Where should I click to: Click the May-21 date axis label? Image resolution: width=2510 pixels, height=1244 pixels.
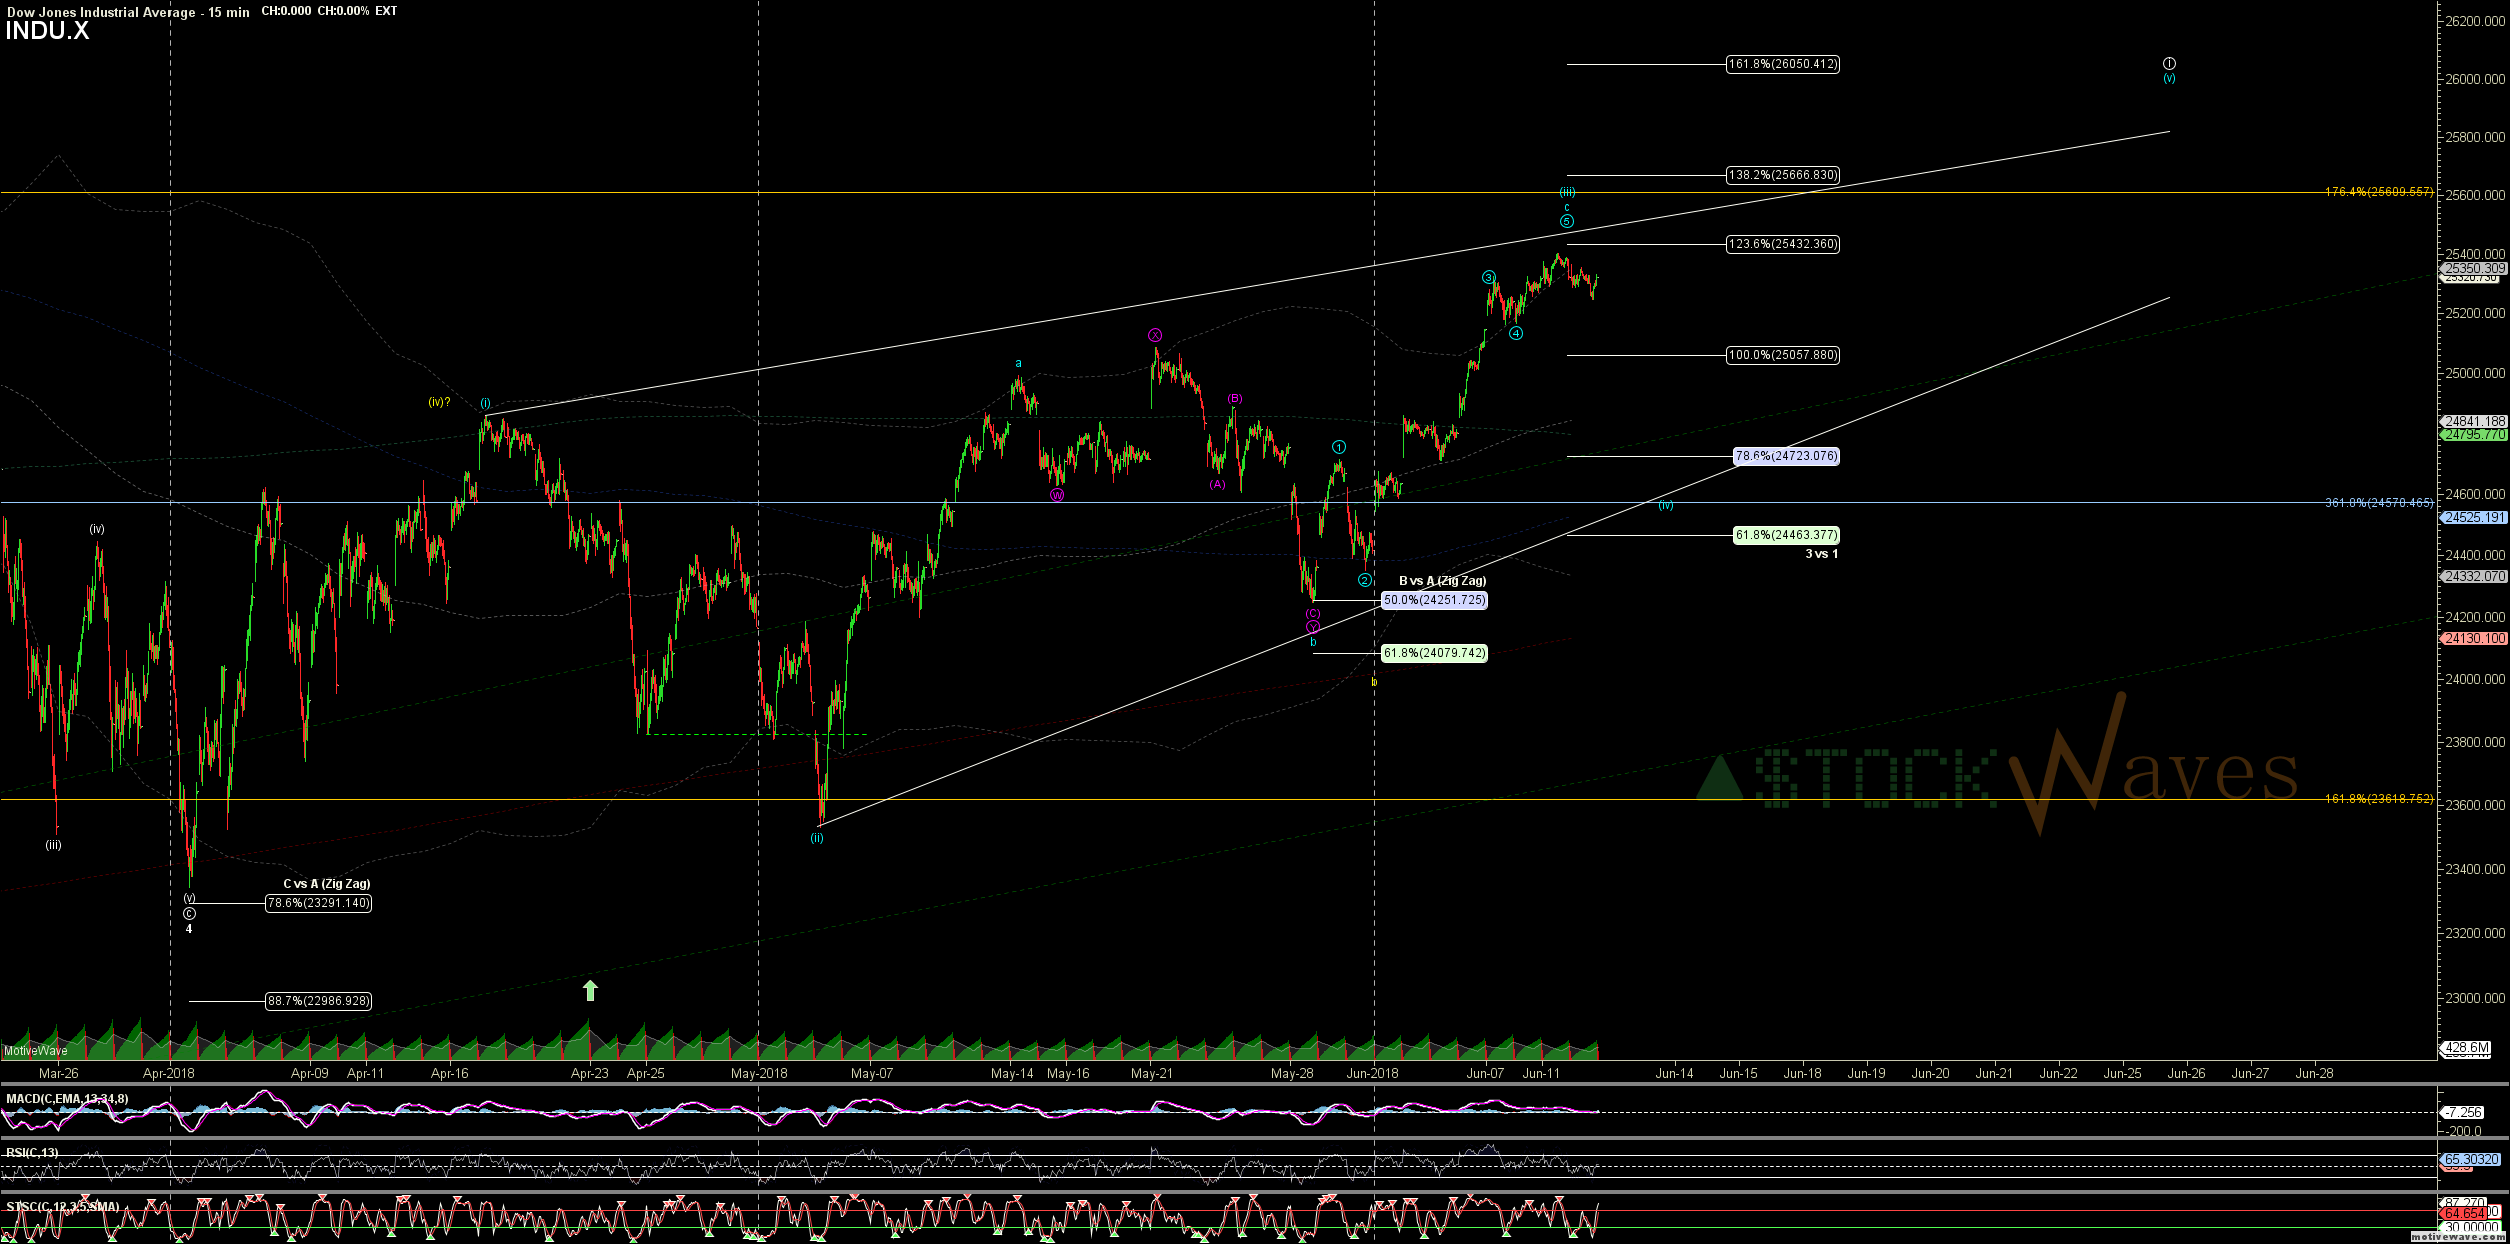[x=1152, y=1074]
